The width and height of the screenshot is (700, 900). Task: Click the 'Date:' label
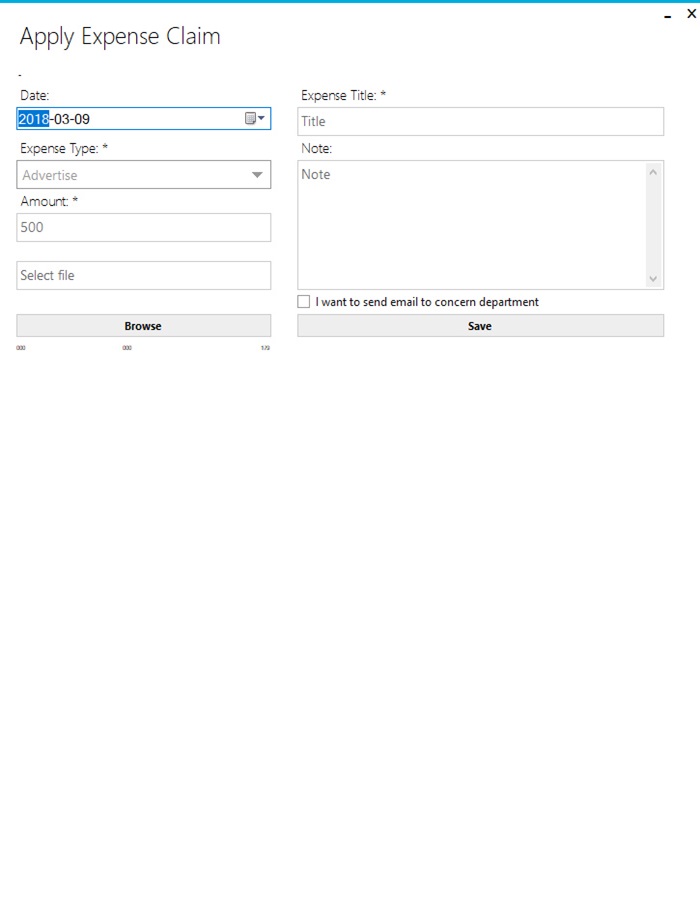(35, 95)
